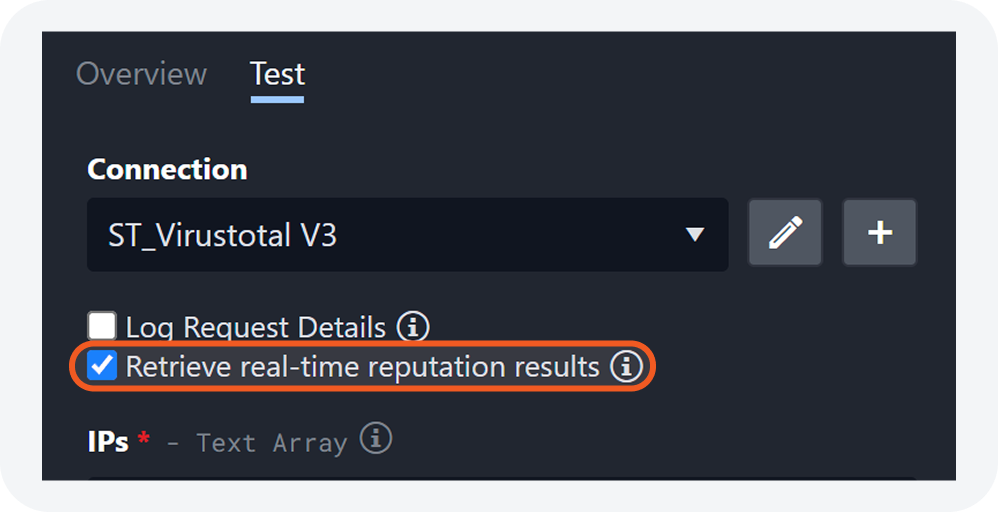Expand the Connection dropdown arrow
Viewport: 998px width, 512px height.
tap(694, 235)
